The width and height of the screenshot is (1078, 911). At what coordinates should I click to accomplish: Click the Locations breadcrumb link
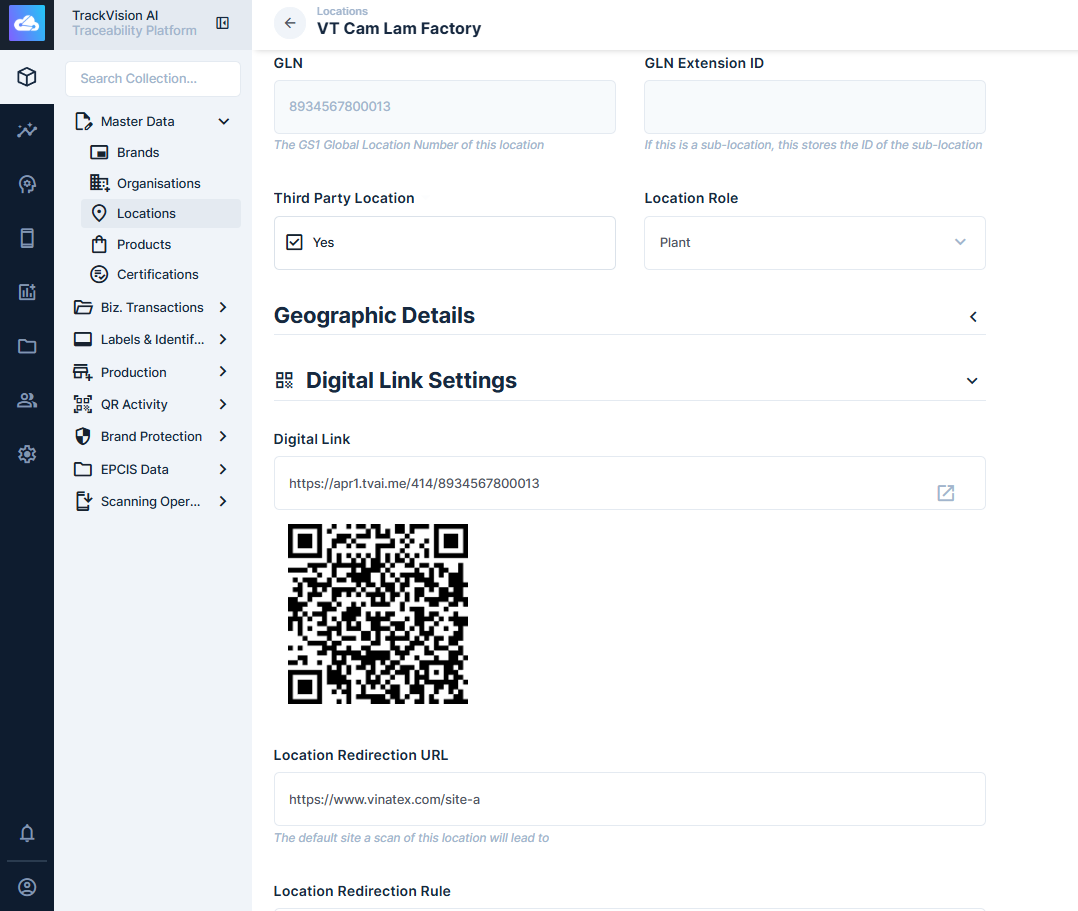(x=342, y=11)
